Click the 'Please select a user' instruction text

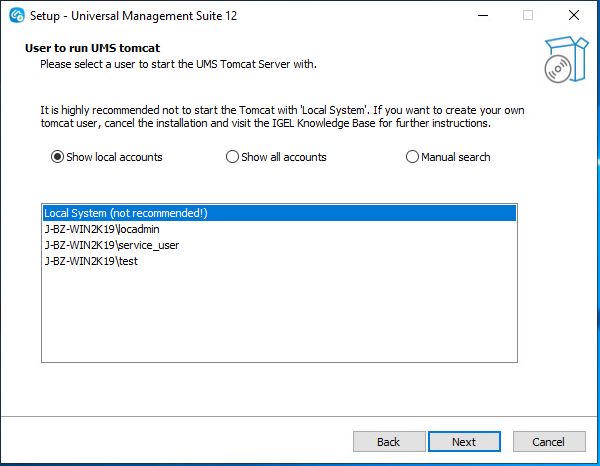pyautogui.click(x=177, y=64)
